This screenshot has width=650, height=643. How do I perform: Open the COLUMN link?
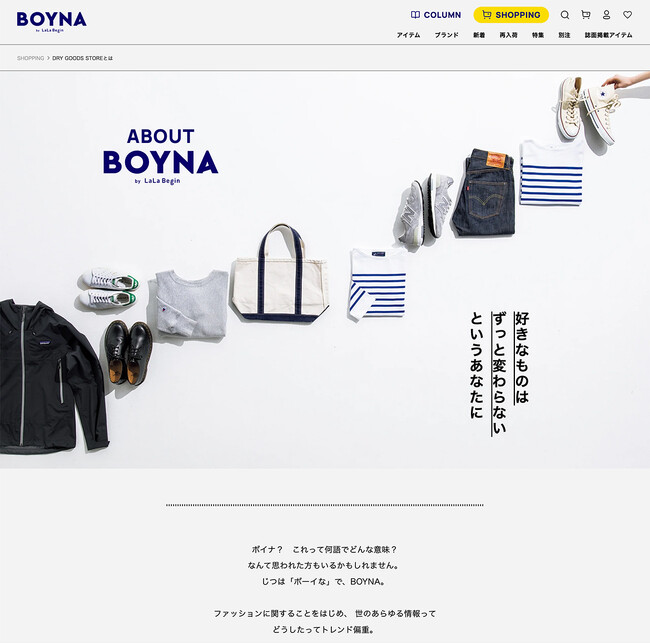coord(436,15)
